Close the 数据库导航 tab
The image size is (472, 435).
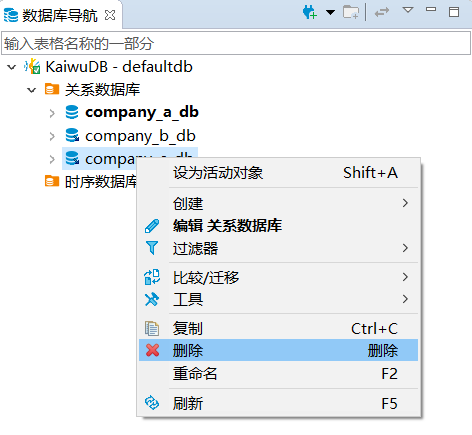tap(110, 15)
